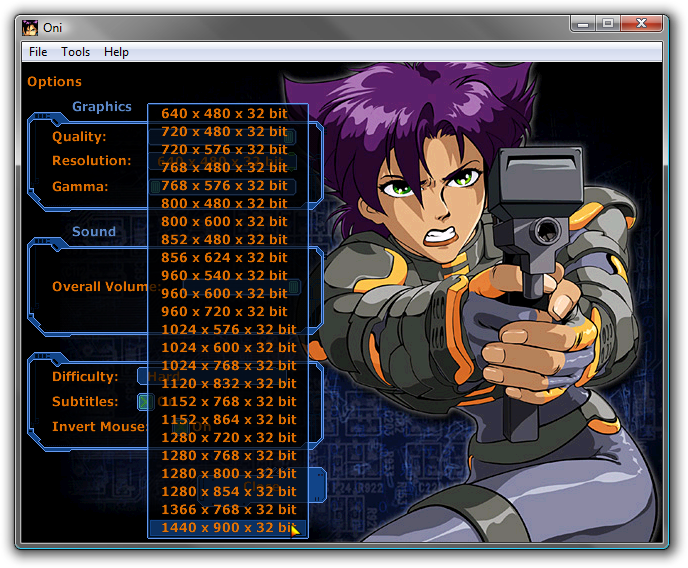Choose 768 x 480 x 32 bit option
The height and width of the screenshot is (568, 688).
click(x=228, y=168)
